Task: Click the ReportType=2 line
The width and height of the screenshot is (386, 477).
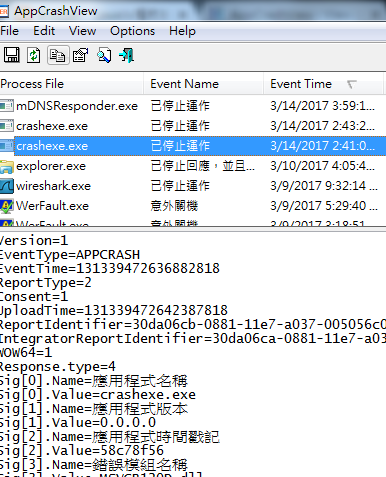Action: [45, 283]
